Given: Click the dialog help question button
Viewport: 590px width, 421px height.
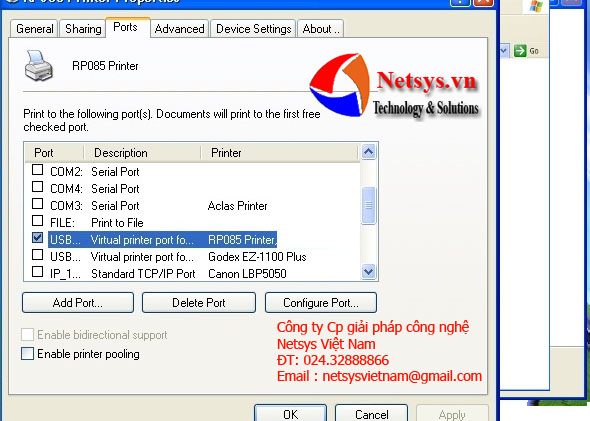Looking at the screenshot, I should pyautogui.click(x=460, y=2).
